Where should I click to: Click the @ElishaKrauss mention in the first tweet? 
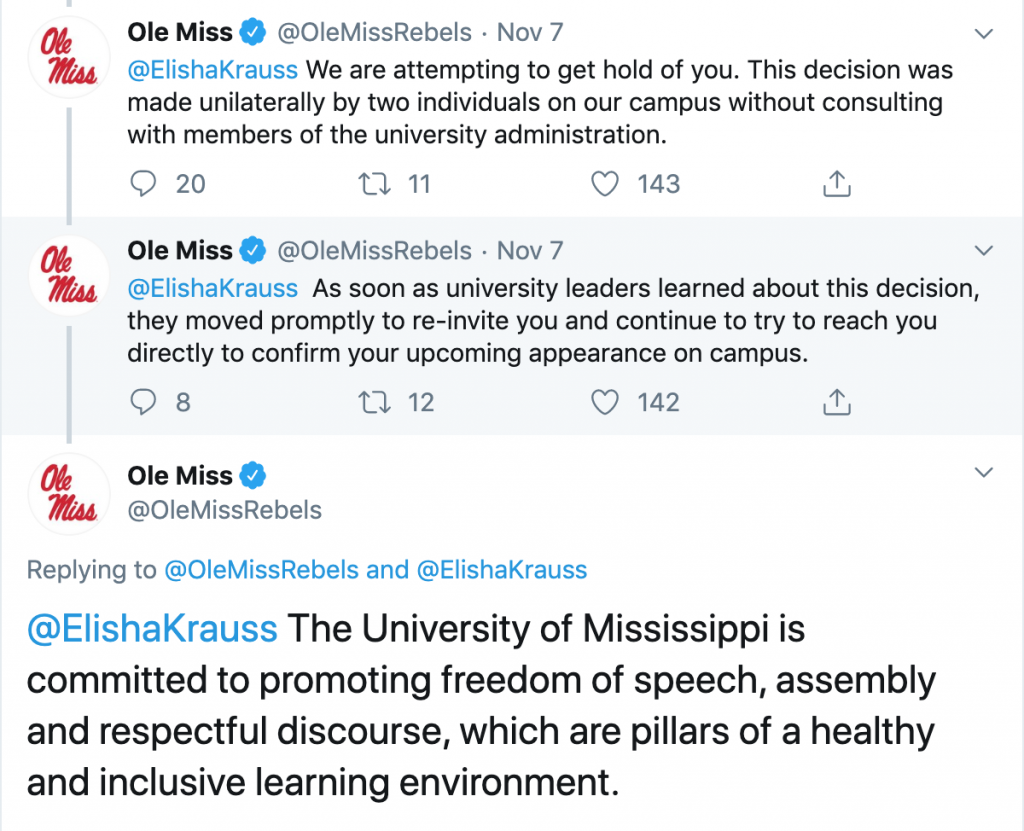point(212,71)
